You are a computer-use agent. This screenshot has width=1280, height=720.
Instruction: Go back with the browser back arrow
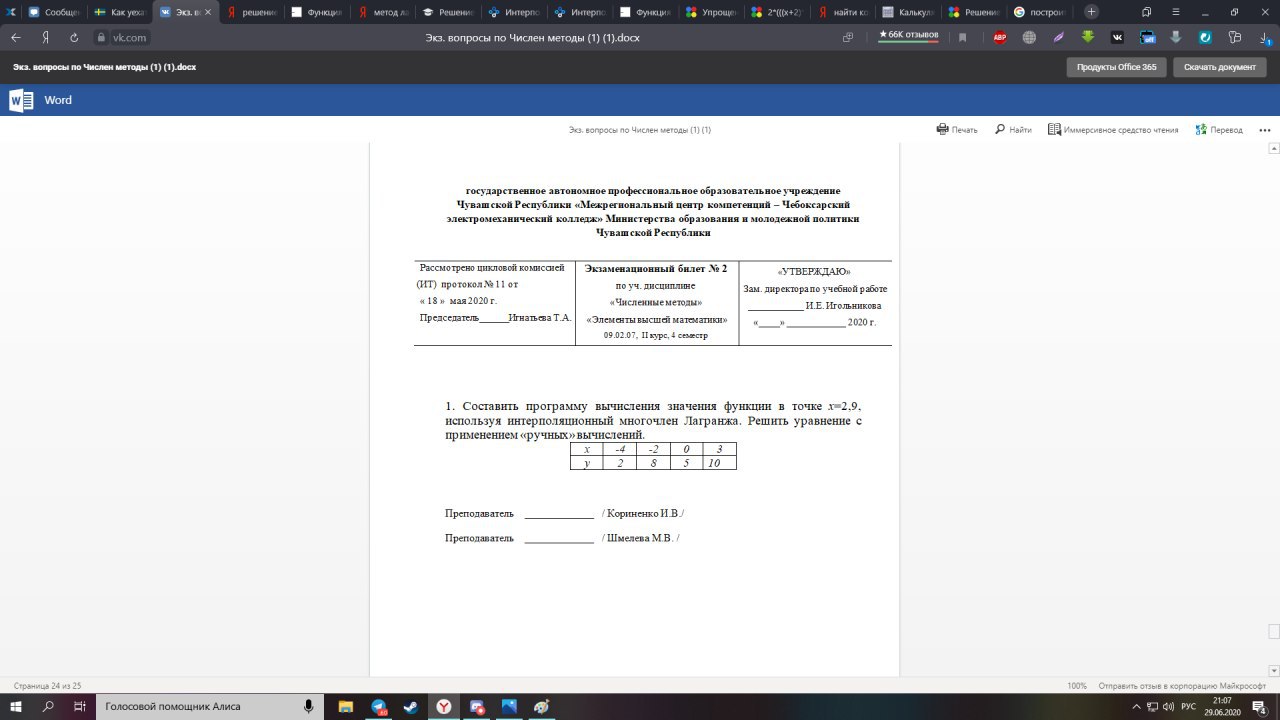(x=16, y=37)
